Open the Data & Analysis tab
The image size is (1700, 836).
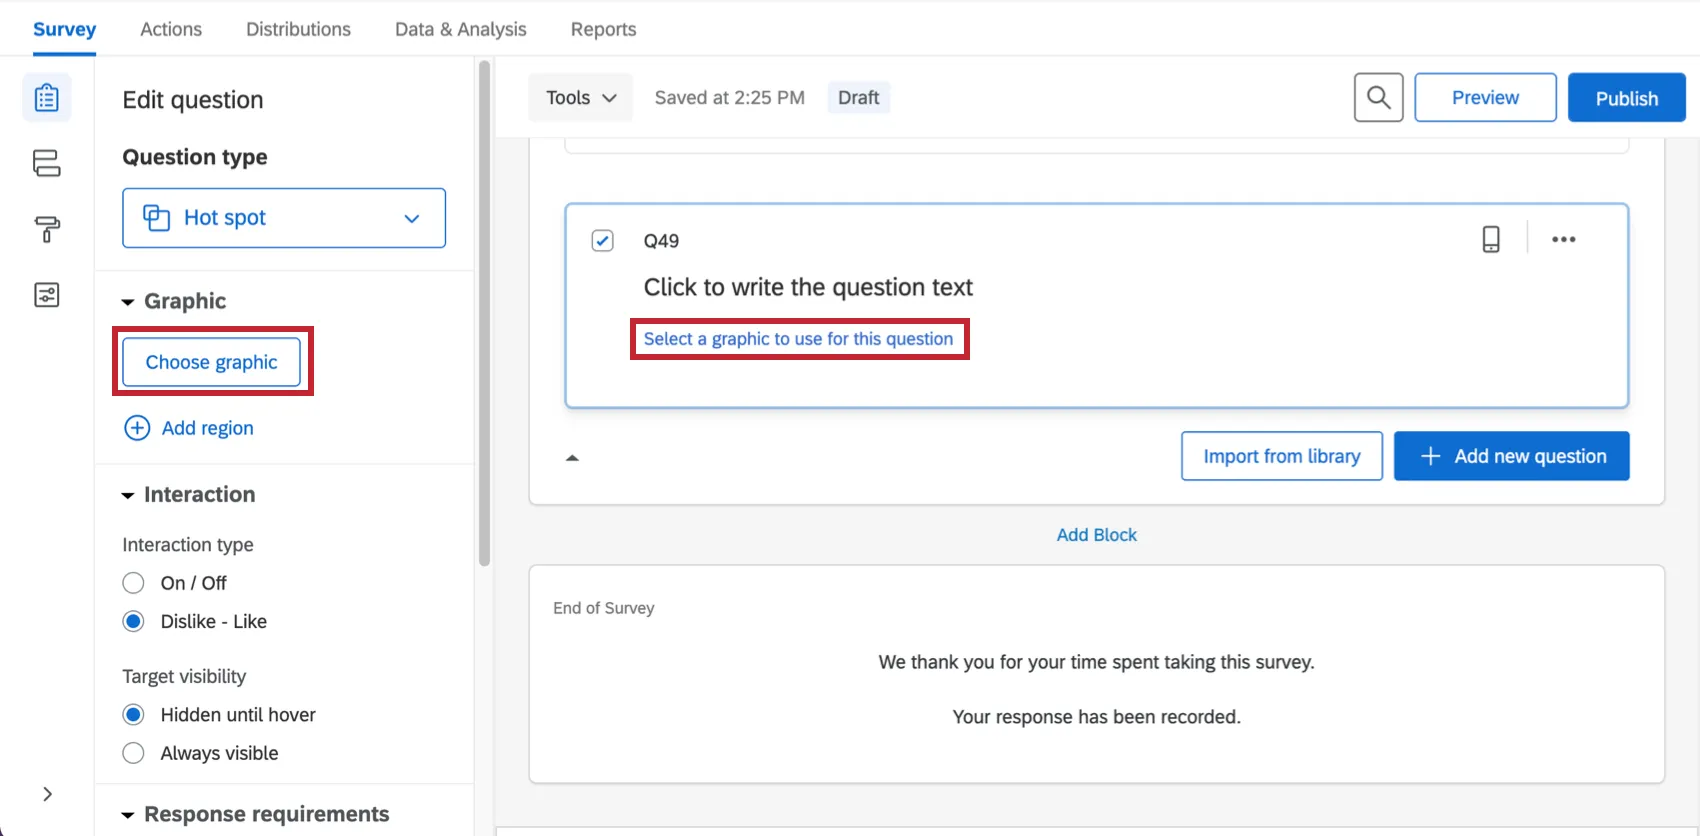click(460, 29)
